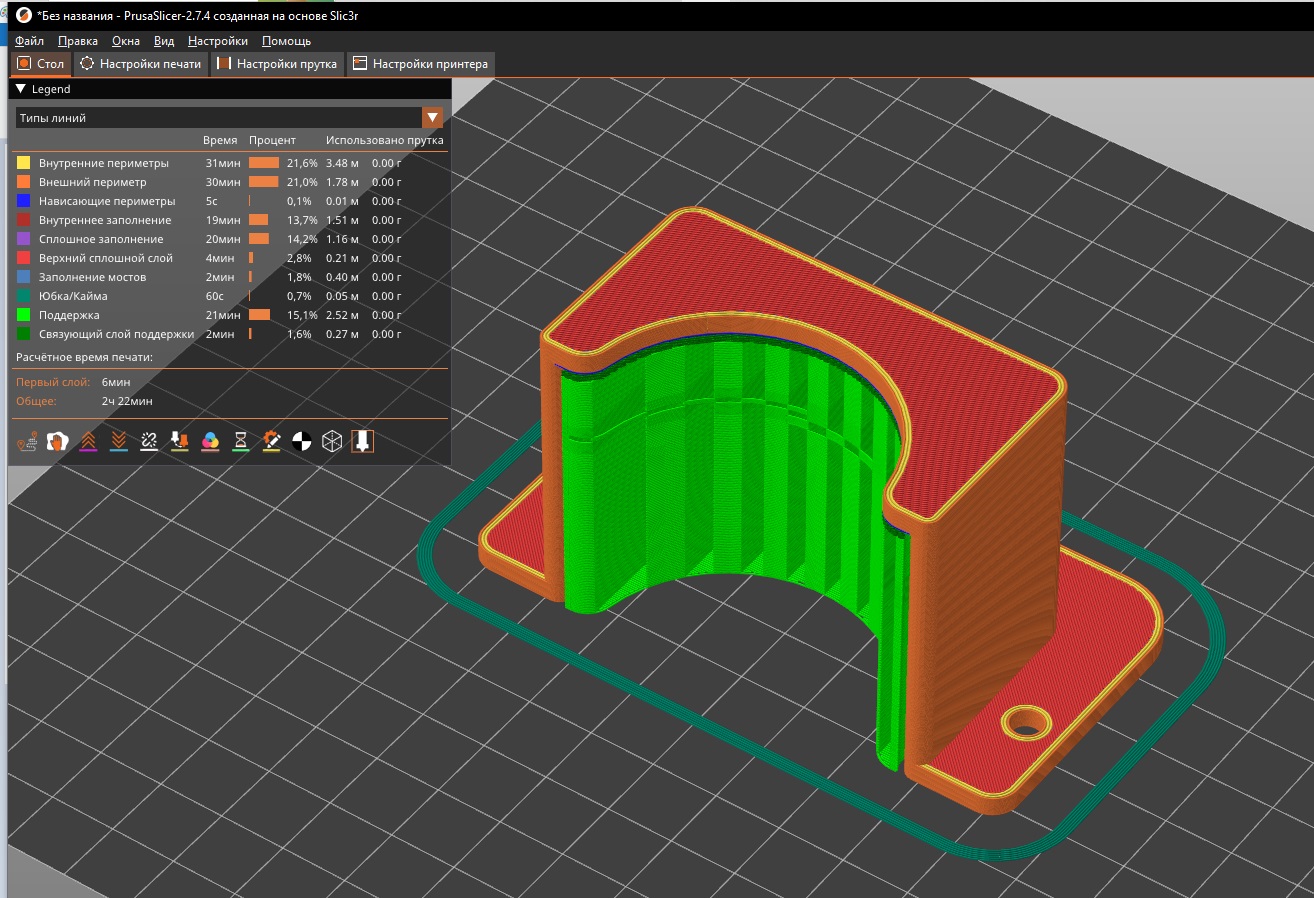Click the 3.48 м filament length value

point(343,163)
